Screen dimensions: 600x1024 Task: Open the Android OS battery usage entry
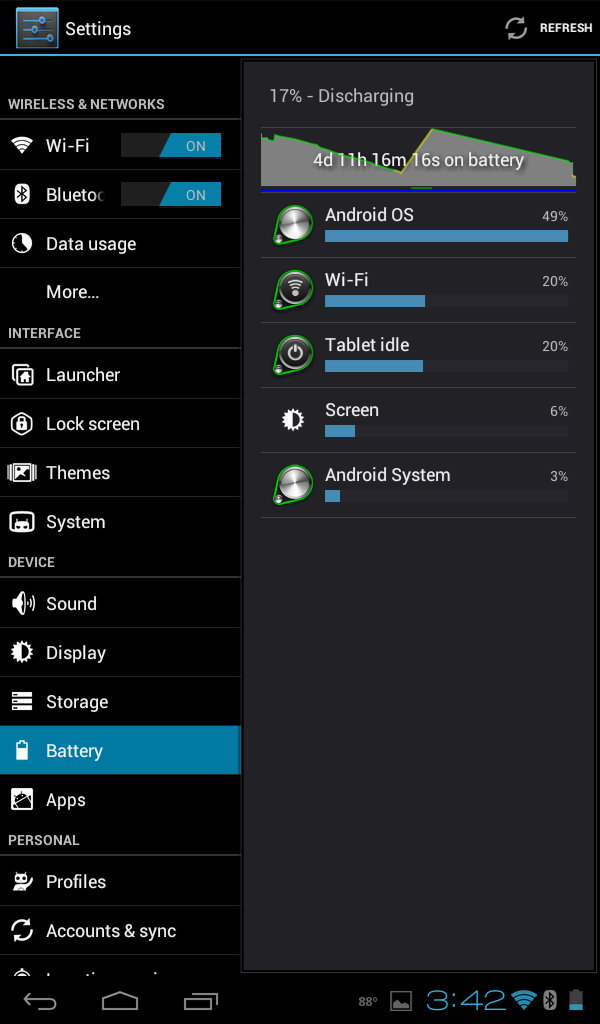pos(418,225)
